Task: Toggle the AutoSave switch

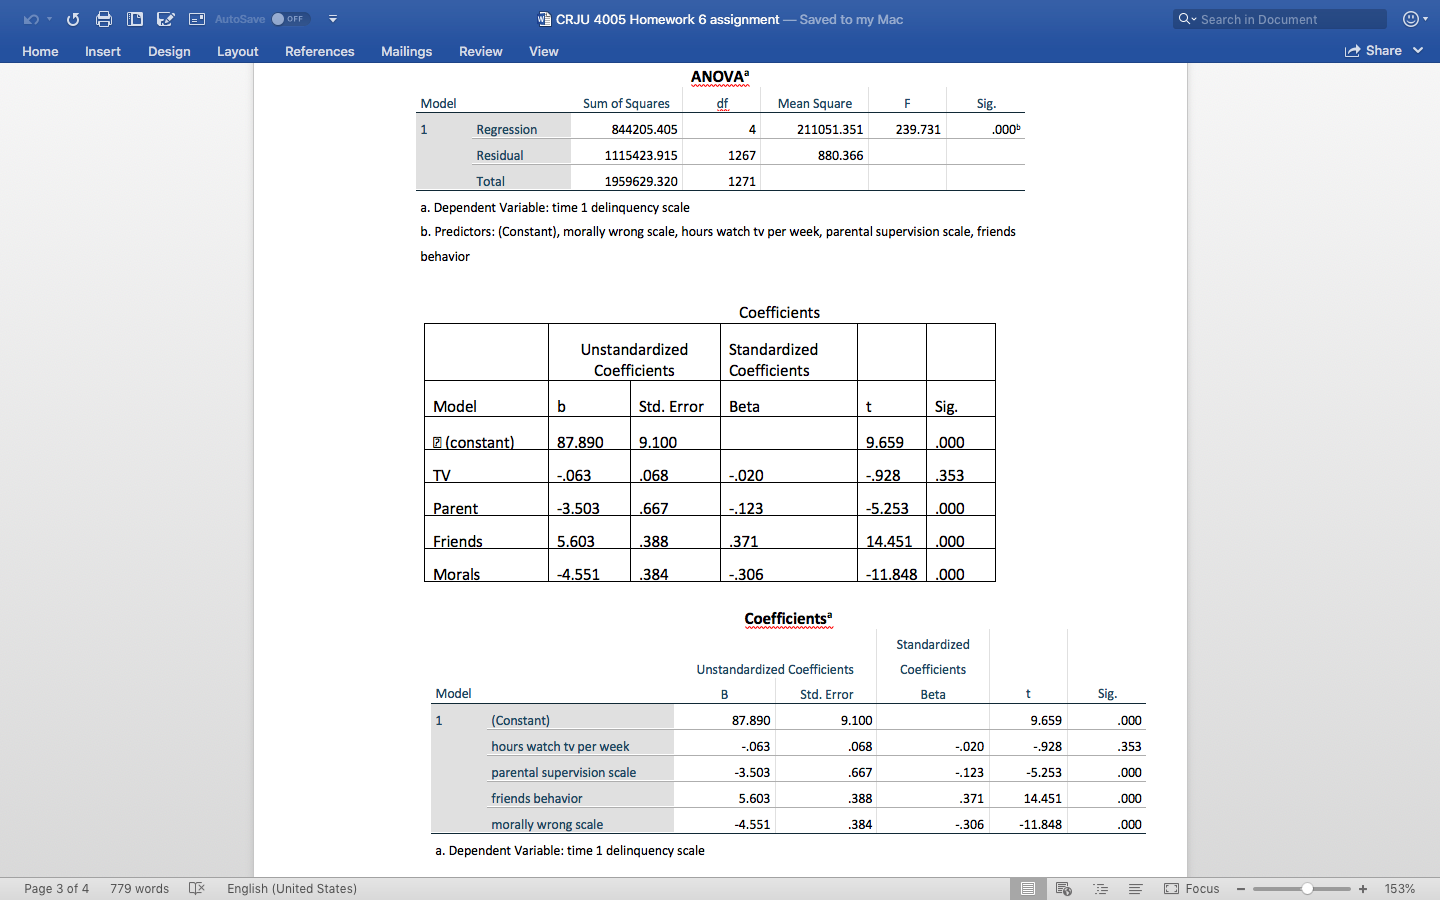Action: 290,19
